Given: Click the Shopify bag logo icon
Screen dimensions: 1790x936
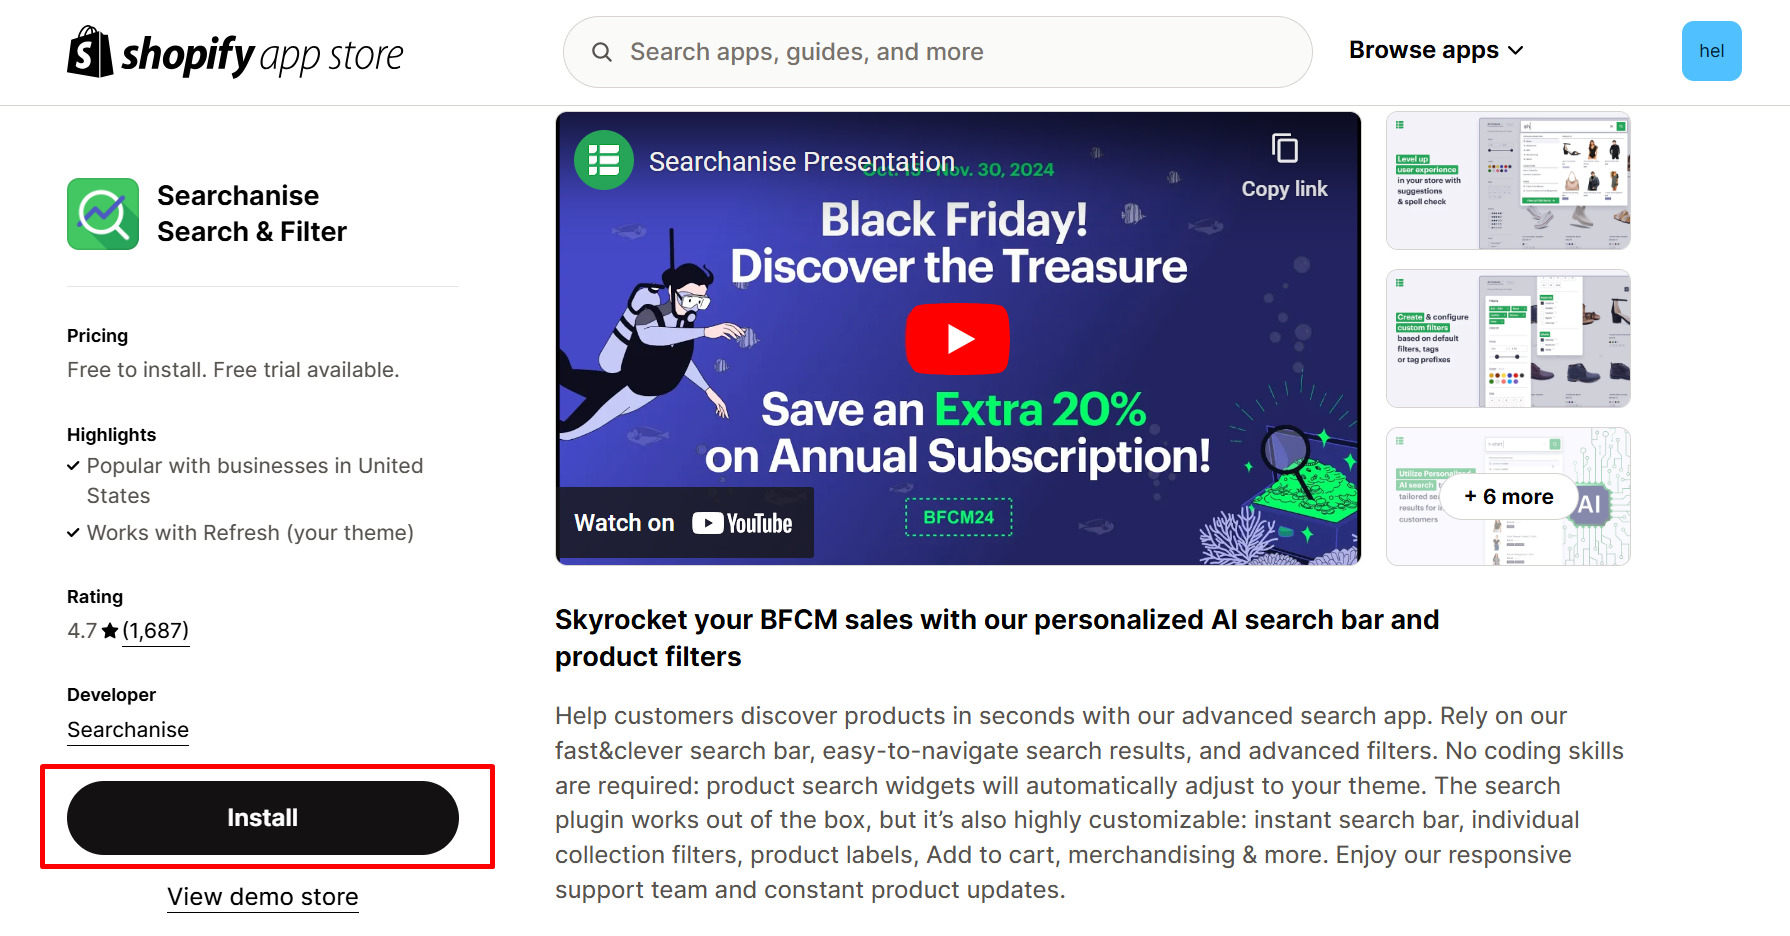Looking at the screenshot, I should tap(89, 52).
